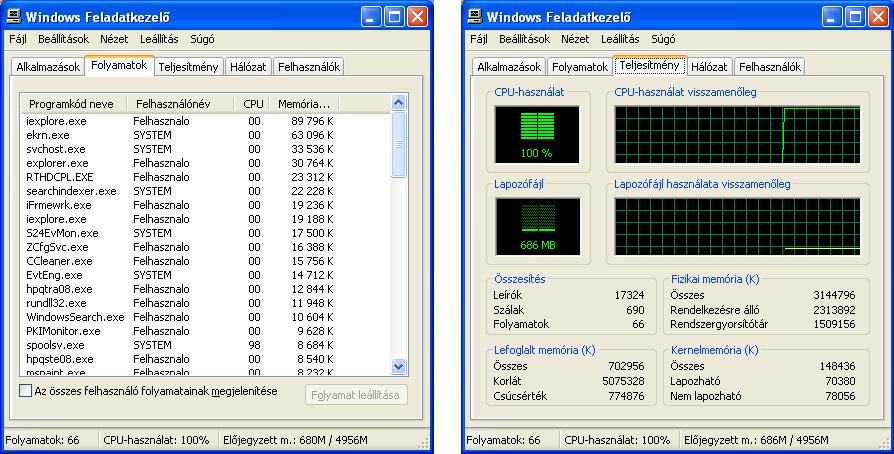Select the hpqste08.exe process row
The width and height of the screenshot is (894, 454).
coord(205,359)
